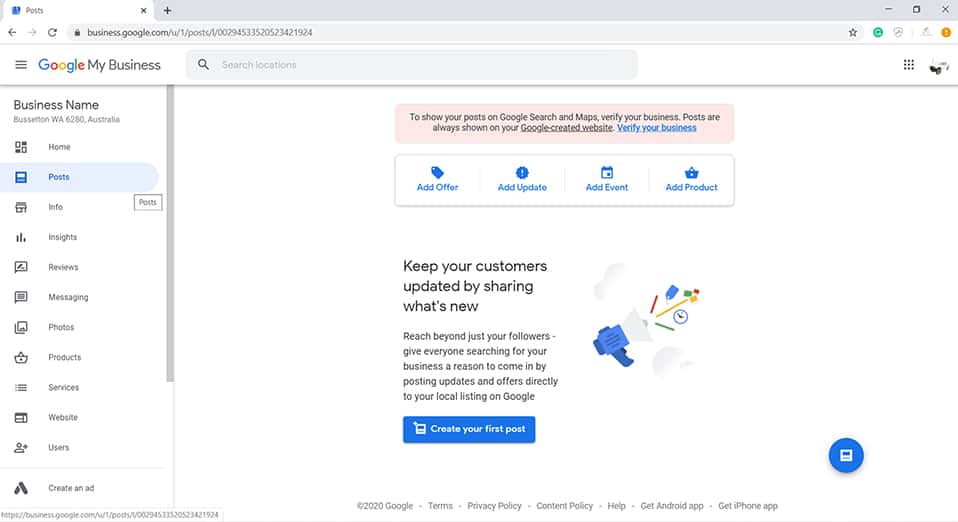Open the Google apps grid
This screenshot has width=958, height=522.
click(x=909, y=64)
